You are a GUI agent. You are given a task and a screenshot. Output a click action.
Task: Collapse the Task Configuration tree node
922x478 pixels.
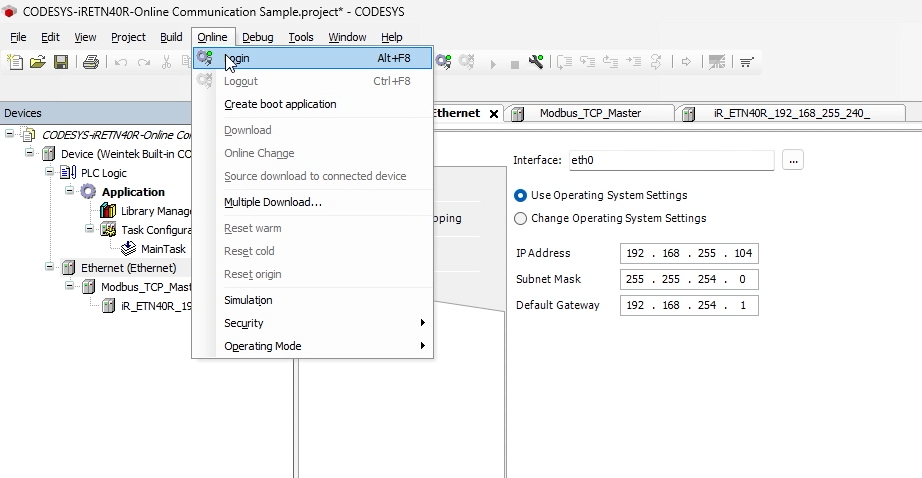pyautogui.click(x=89, y=228)
